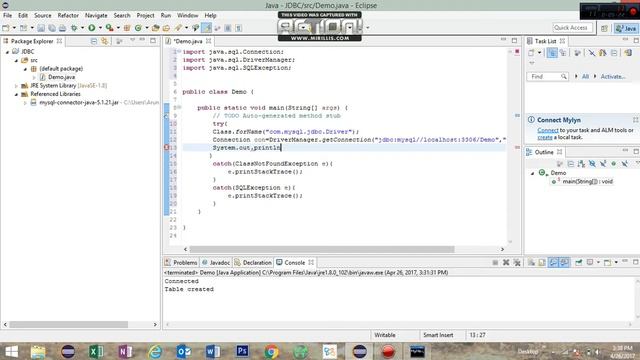Open the File menu

coord(7,16)
